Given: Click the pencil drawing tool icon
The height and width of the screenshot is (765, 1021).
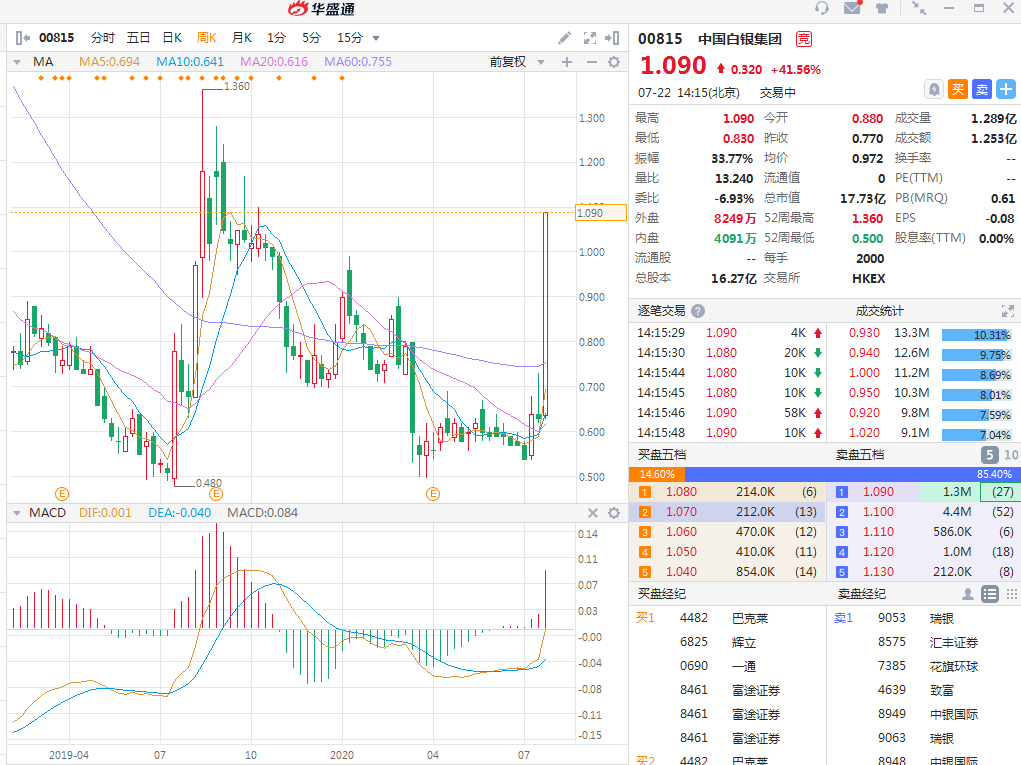Looking at the screenshot, I should point(564,38).
